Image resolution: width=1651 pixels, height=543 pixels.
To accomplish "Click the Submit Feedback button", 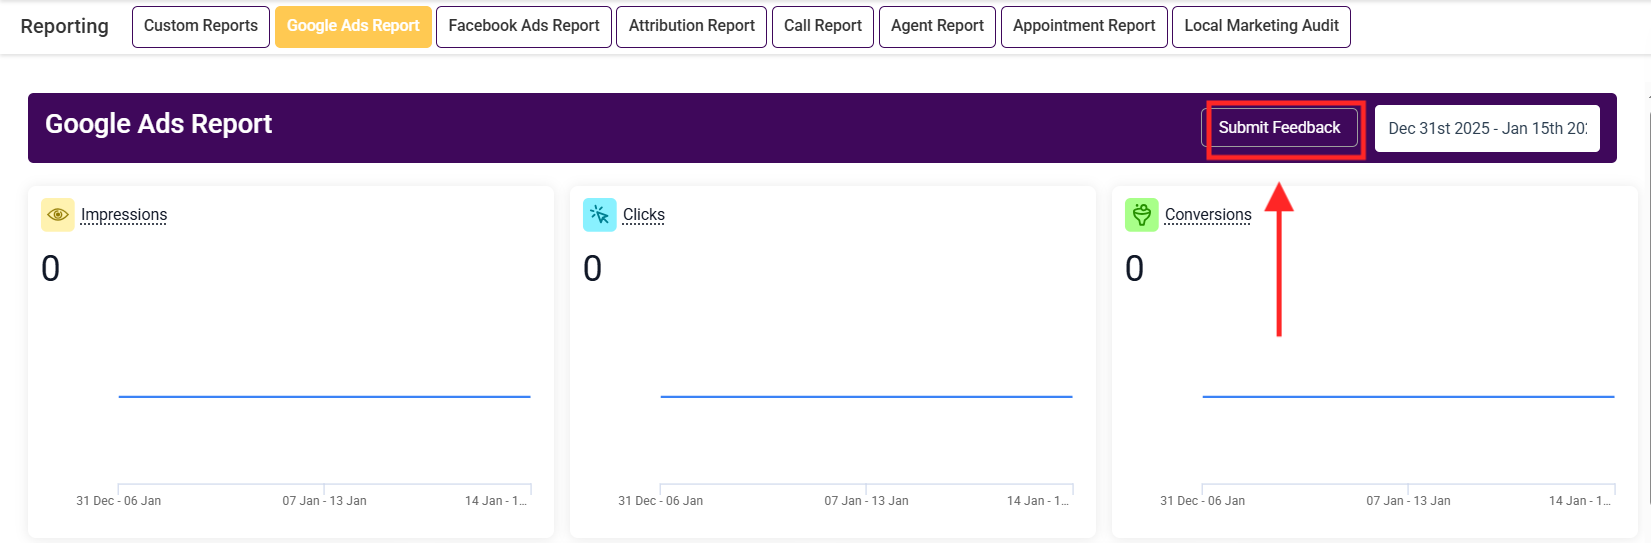I will [x=1279, y=128].
